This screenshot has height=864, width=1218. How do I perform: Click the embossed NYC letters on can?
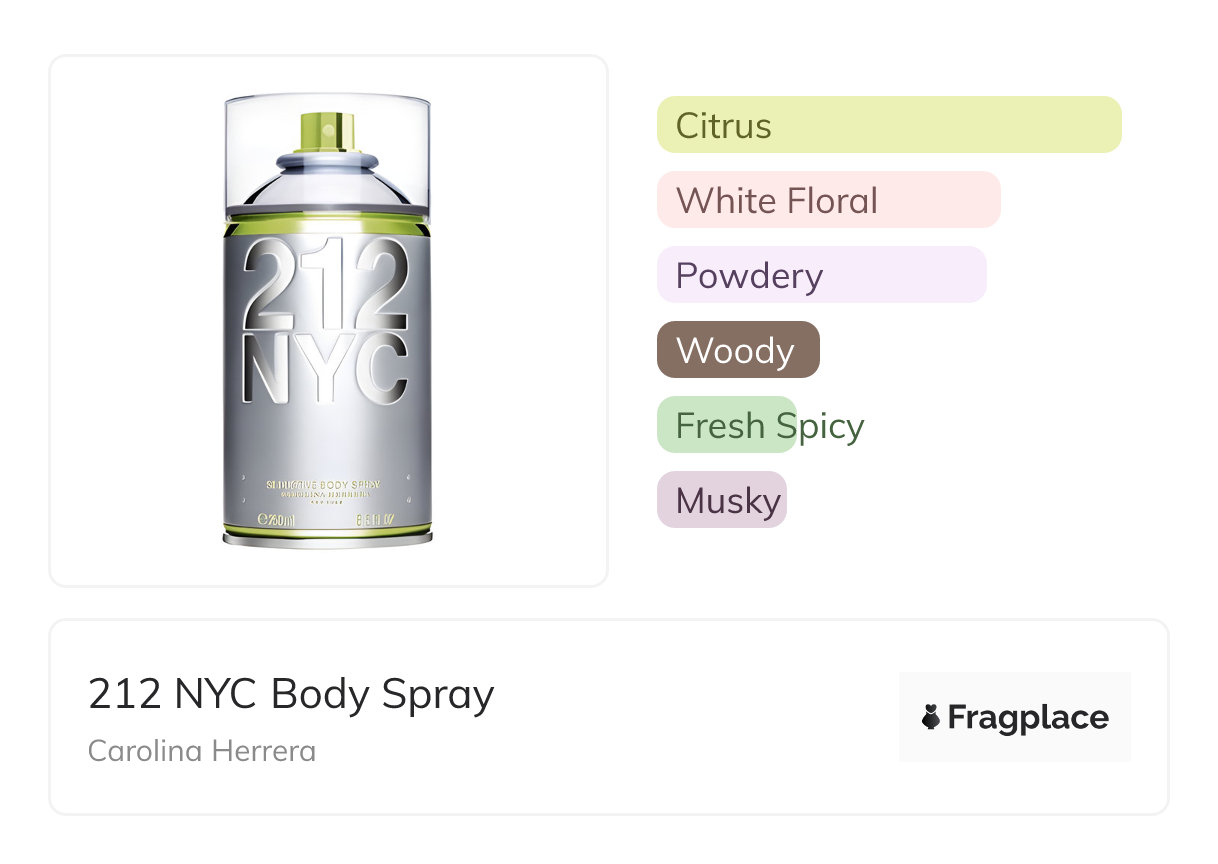327,367
